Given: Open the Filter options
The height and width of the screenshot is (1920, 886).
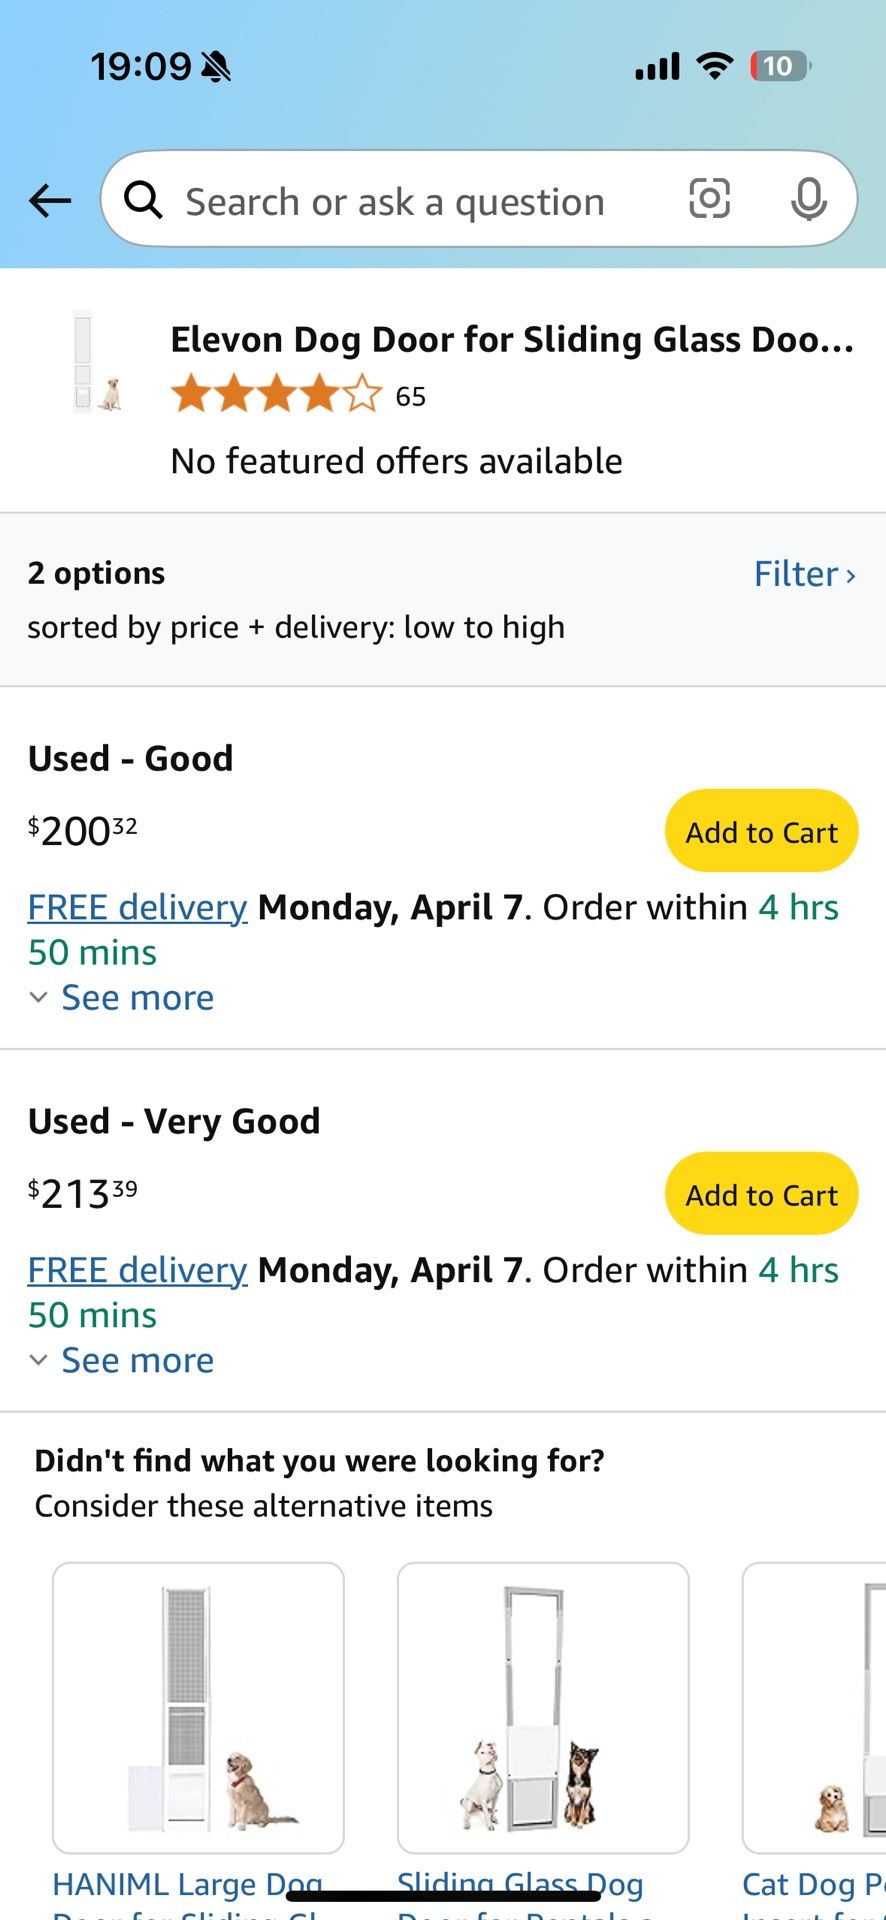Looking at the screenshot, I should point(804,574).
